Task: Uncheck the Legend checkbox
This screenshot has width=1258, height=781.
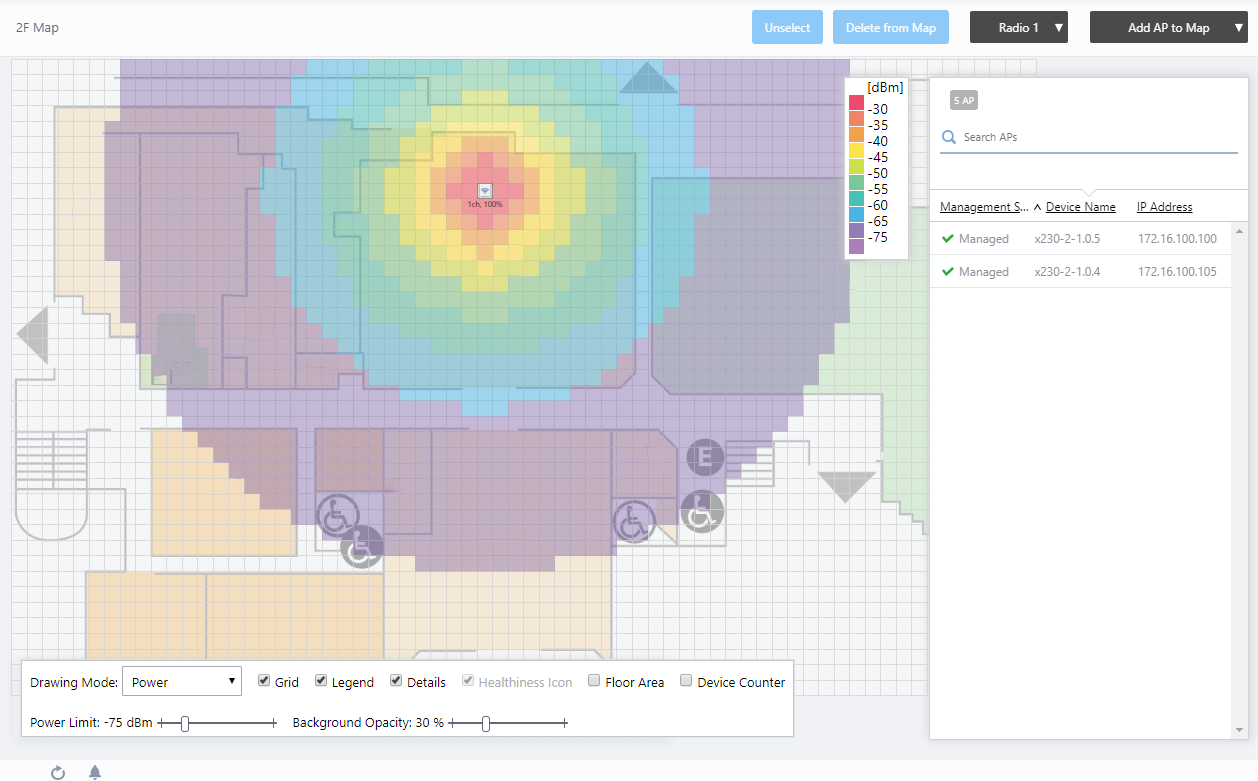Action: pos(321,681)
